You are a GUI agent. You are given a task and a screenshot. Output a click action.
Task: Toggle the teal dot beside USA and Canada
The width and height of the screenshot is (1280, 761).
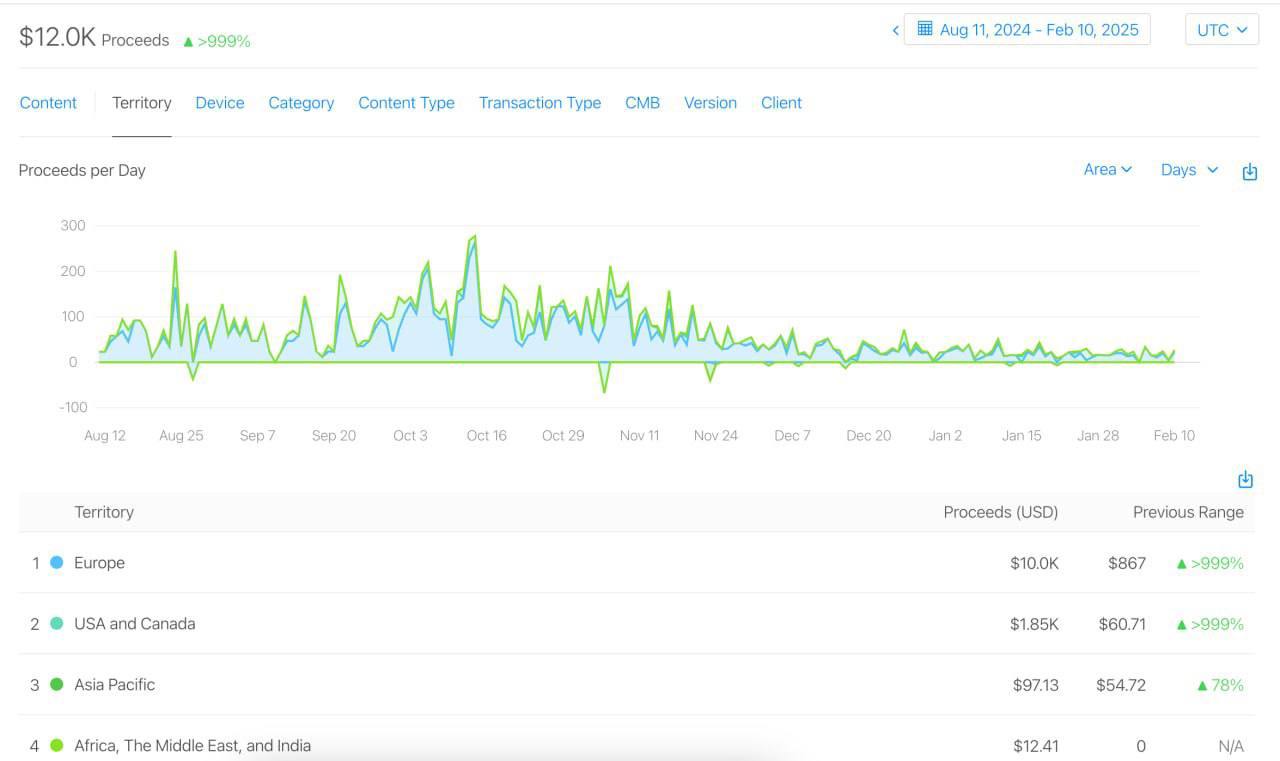[58, 623]
